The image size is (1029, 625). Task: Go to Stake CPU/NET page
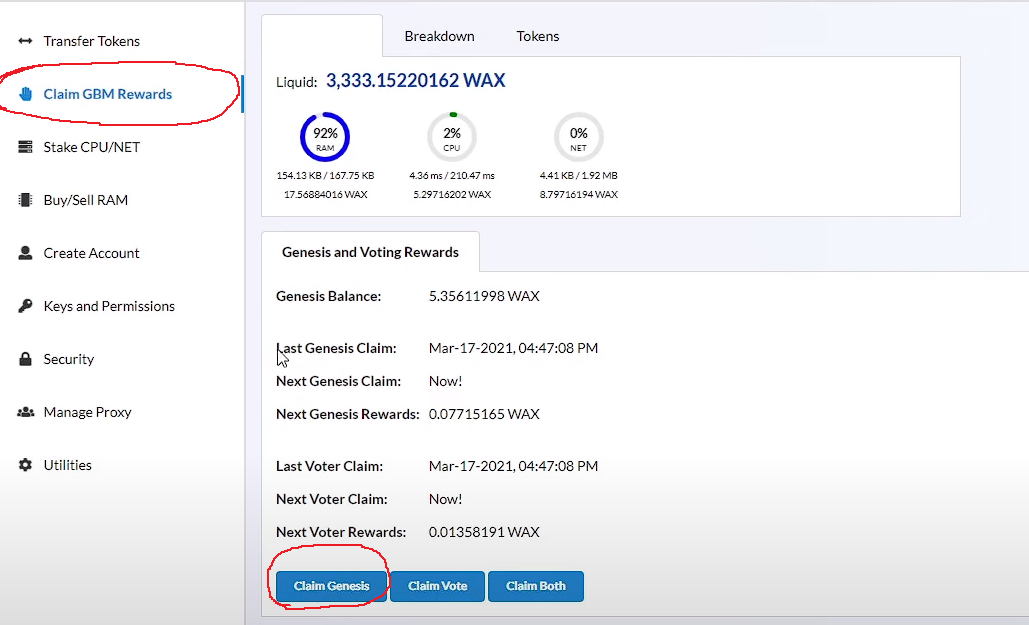(x=91, y=147)
